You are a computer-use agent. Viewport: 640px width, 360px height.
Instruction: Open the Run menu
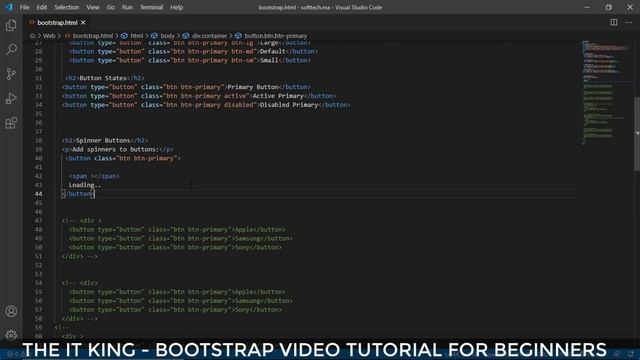tap(127, 7)
